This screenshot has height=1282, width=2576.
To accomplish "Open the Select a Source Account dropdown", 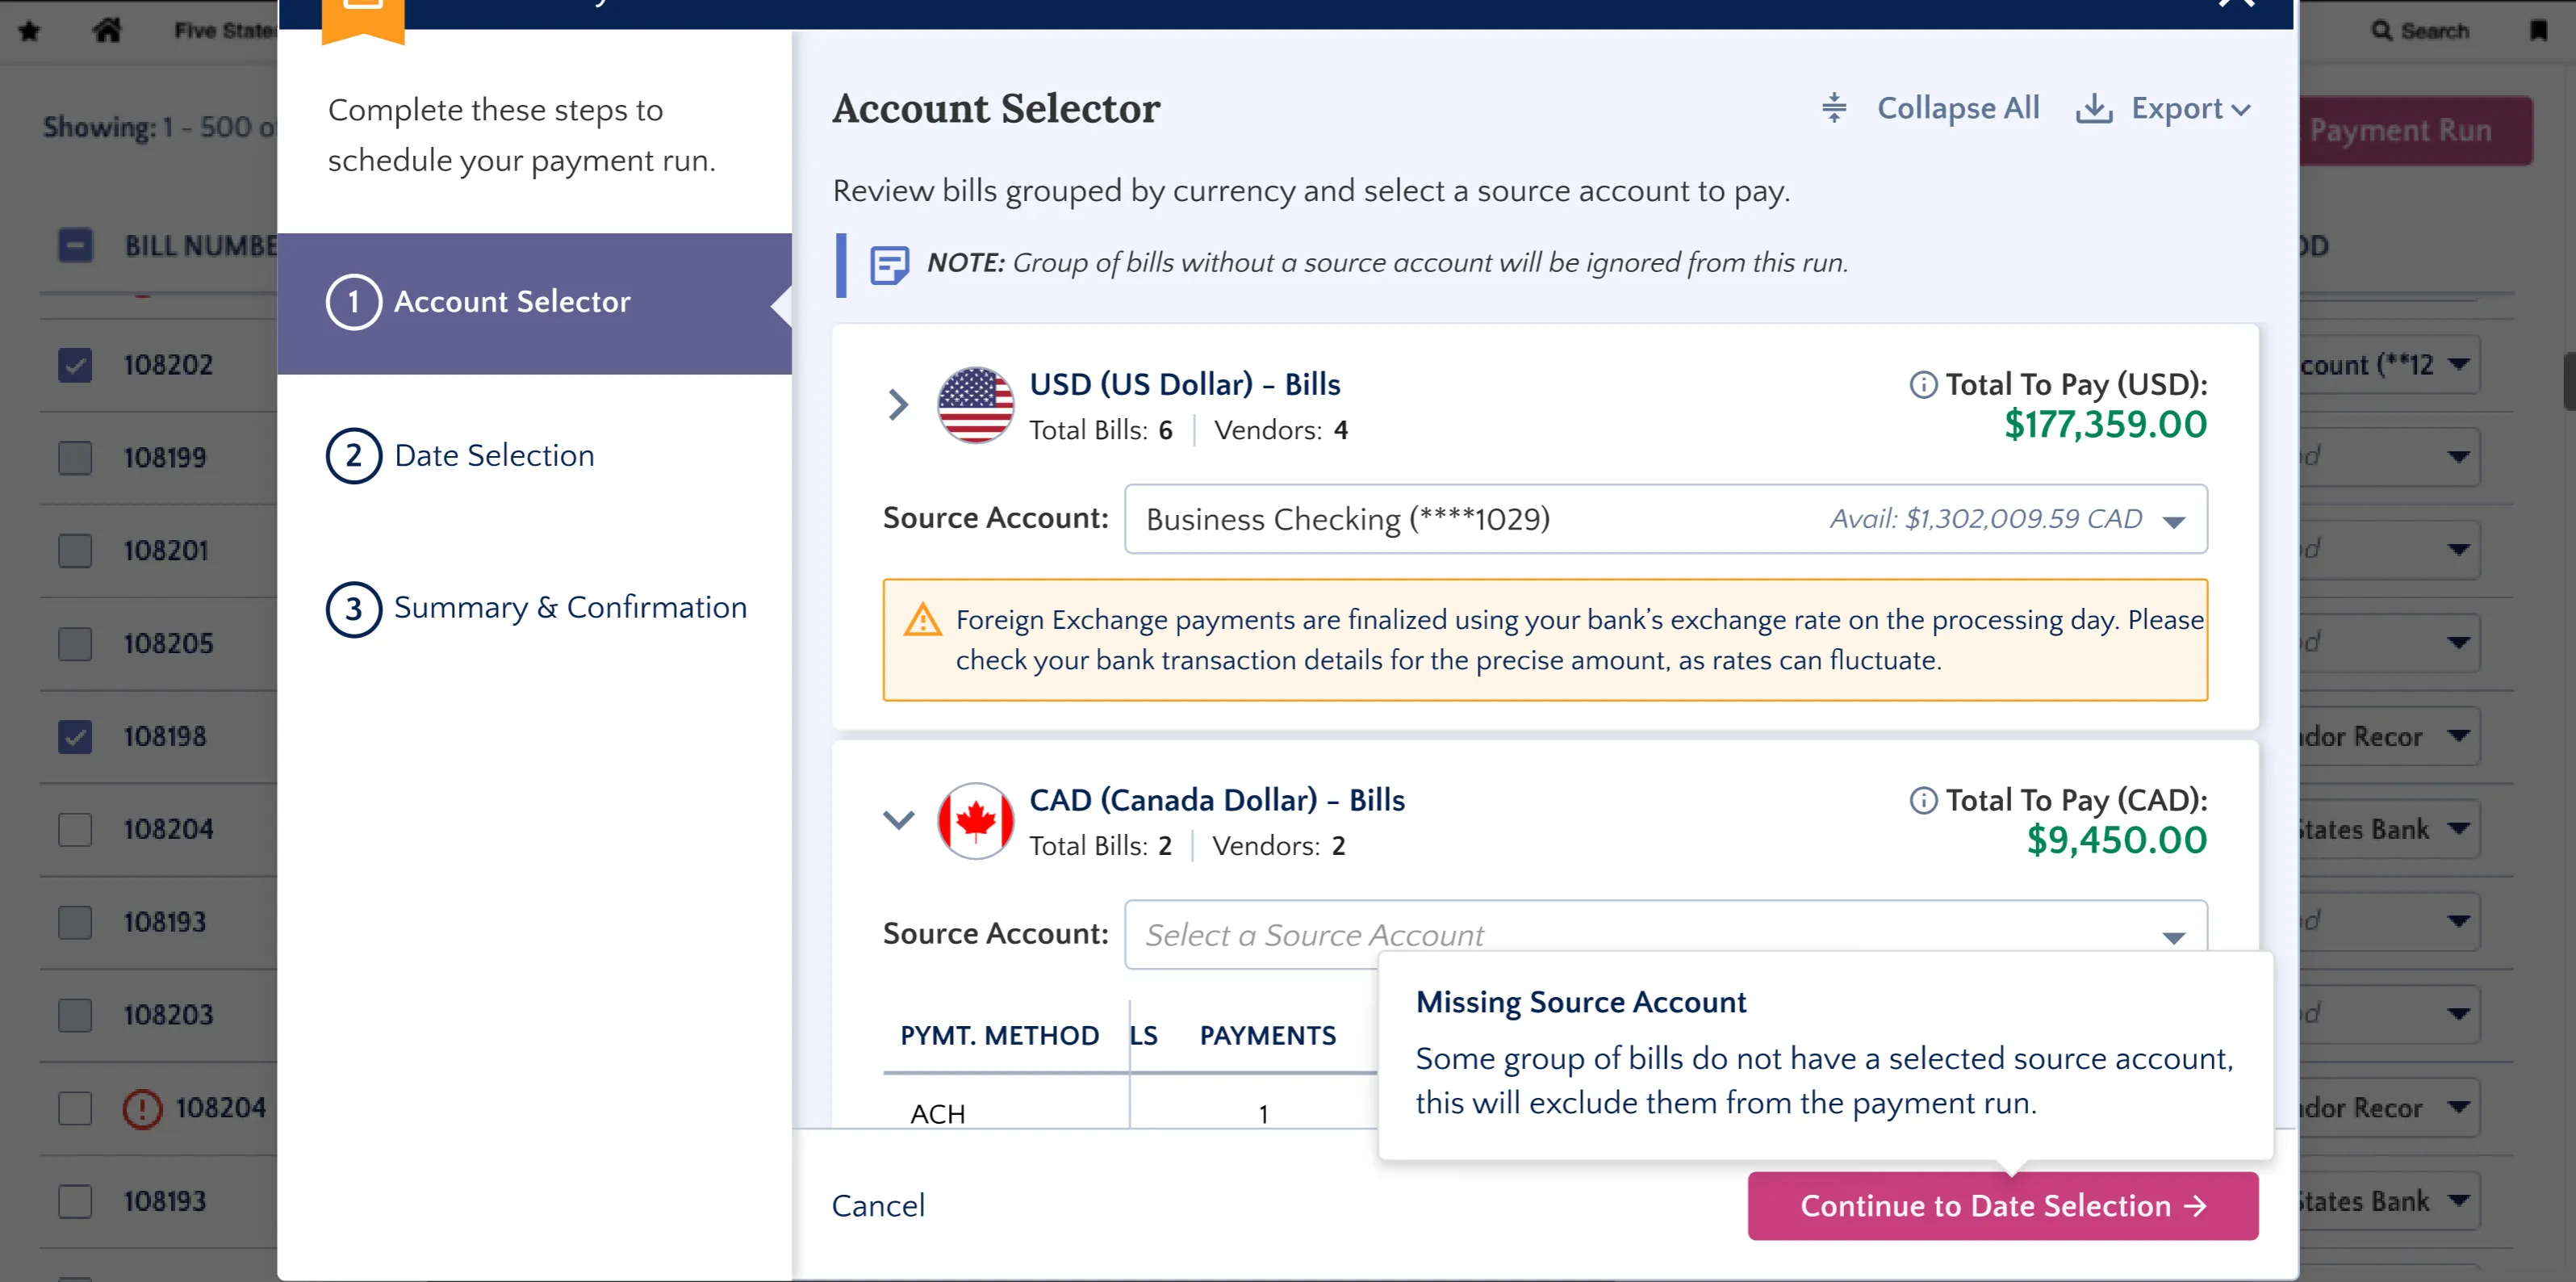I will pos(1665,934).
